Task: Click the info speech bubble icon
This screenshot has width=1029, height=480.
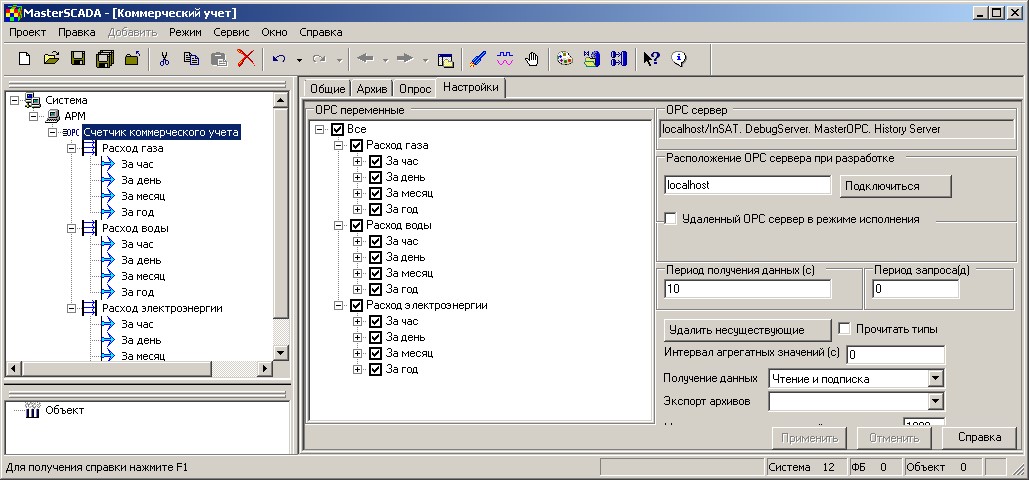Action: click(x=679, y=59)
